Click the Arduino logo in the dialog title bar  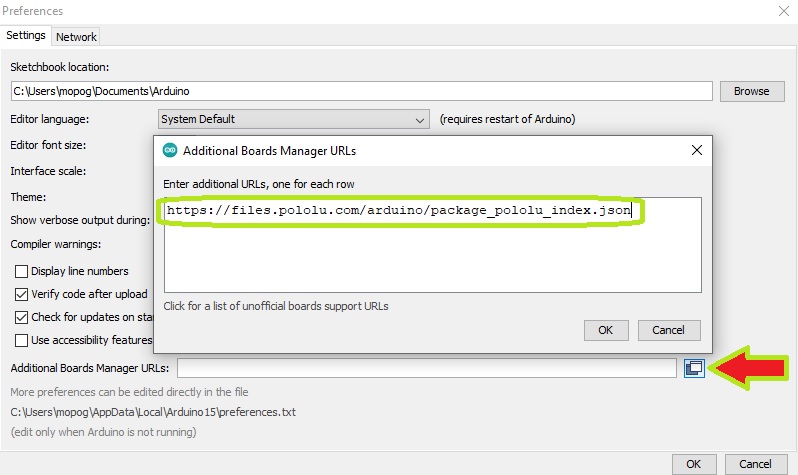[x=169, y=150]
